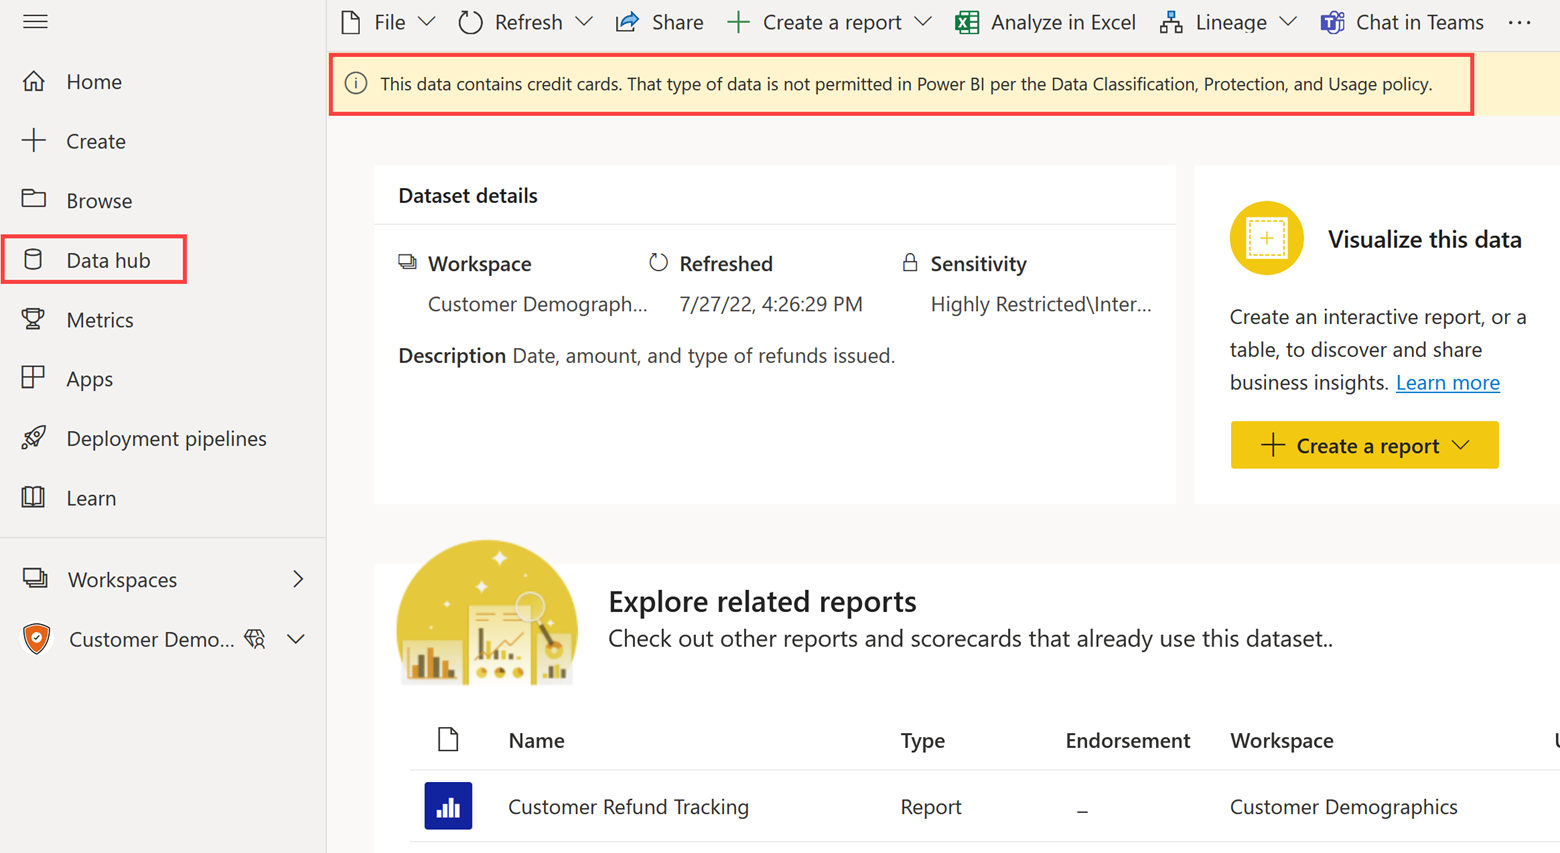Image resolution: width=1560 pixels, height=853 pixels.
Task: Click the Lineage hierarchy icon
Action: tap(1171, 22)
